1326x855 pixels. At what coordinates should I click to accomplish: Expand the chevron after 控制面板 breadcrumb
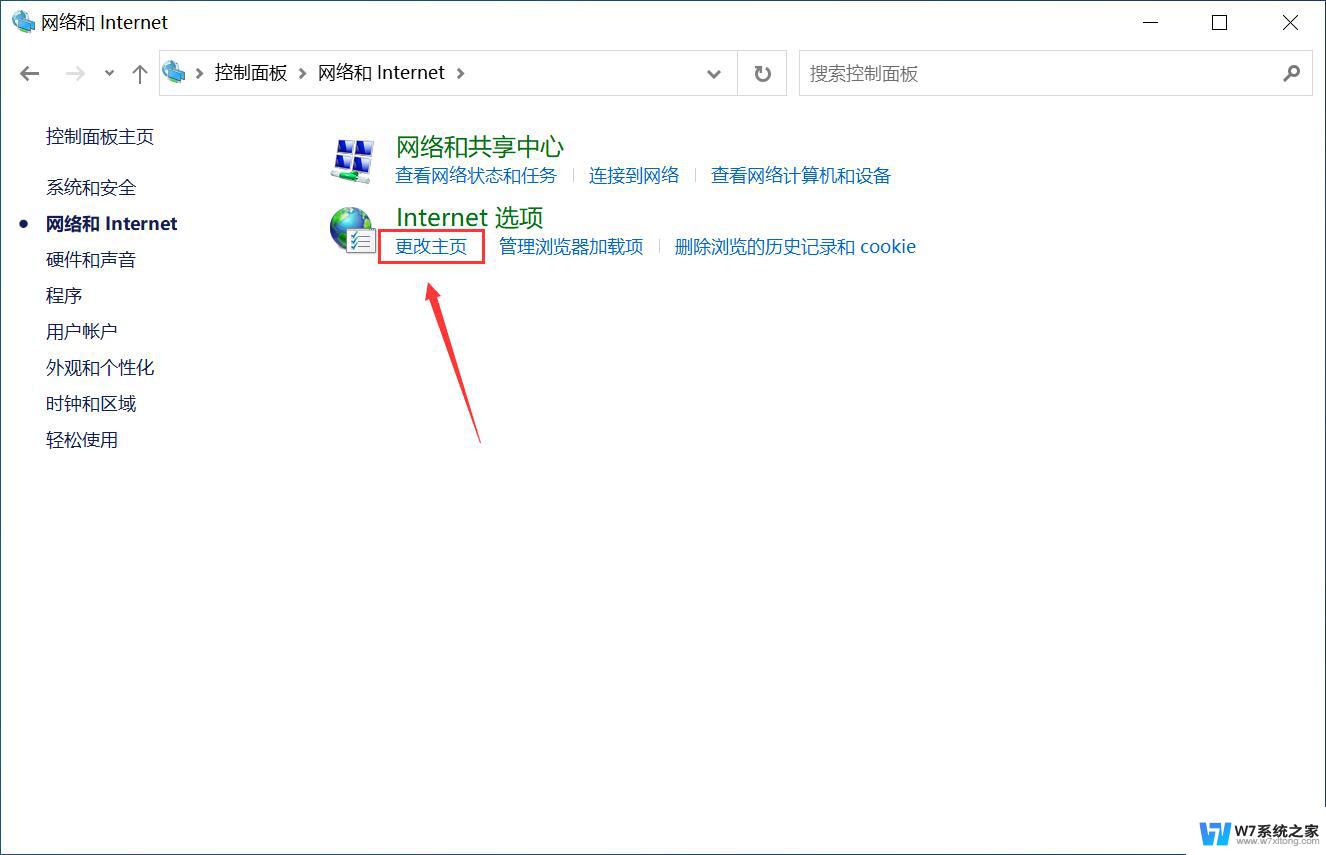pyautogui.click(x=302, y=73)
